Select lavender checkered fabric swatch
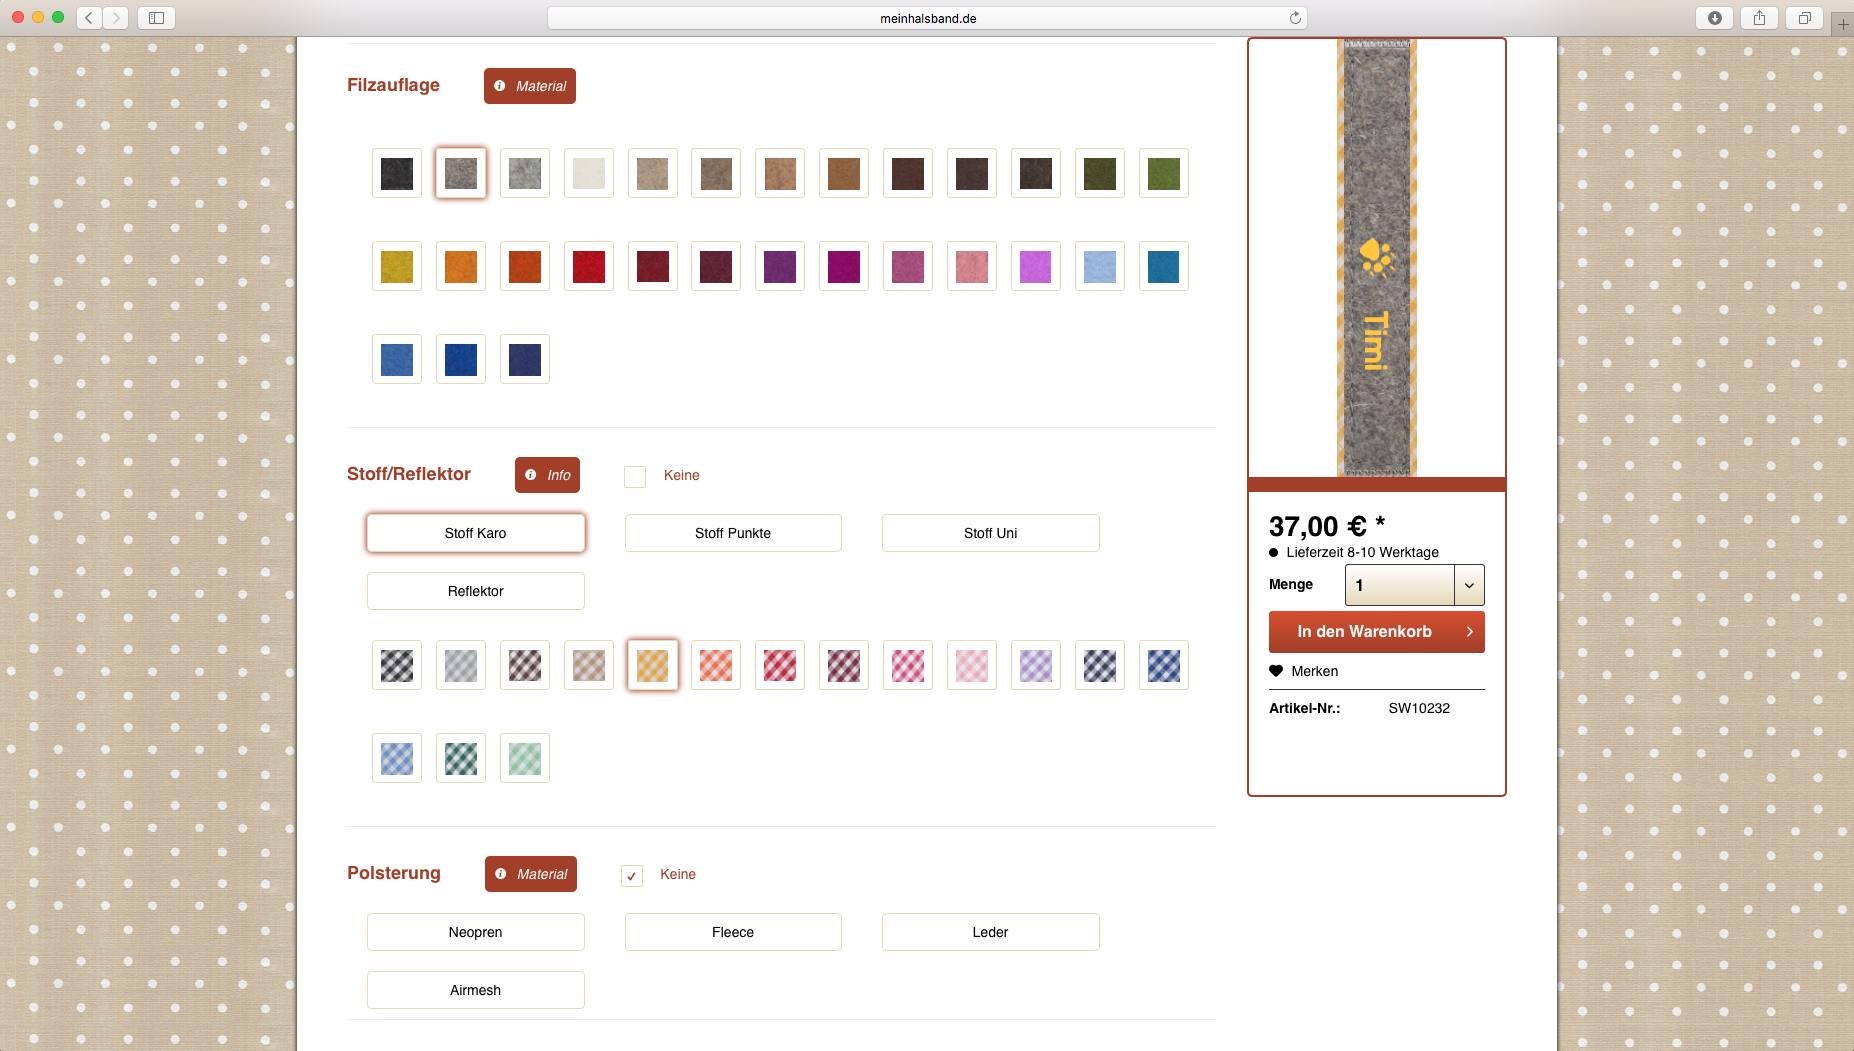 [1036, 665]
